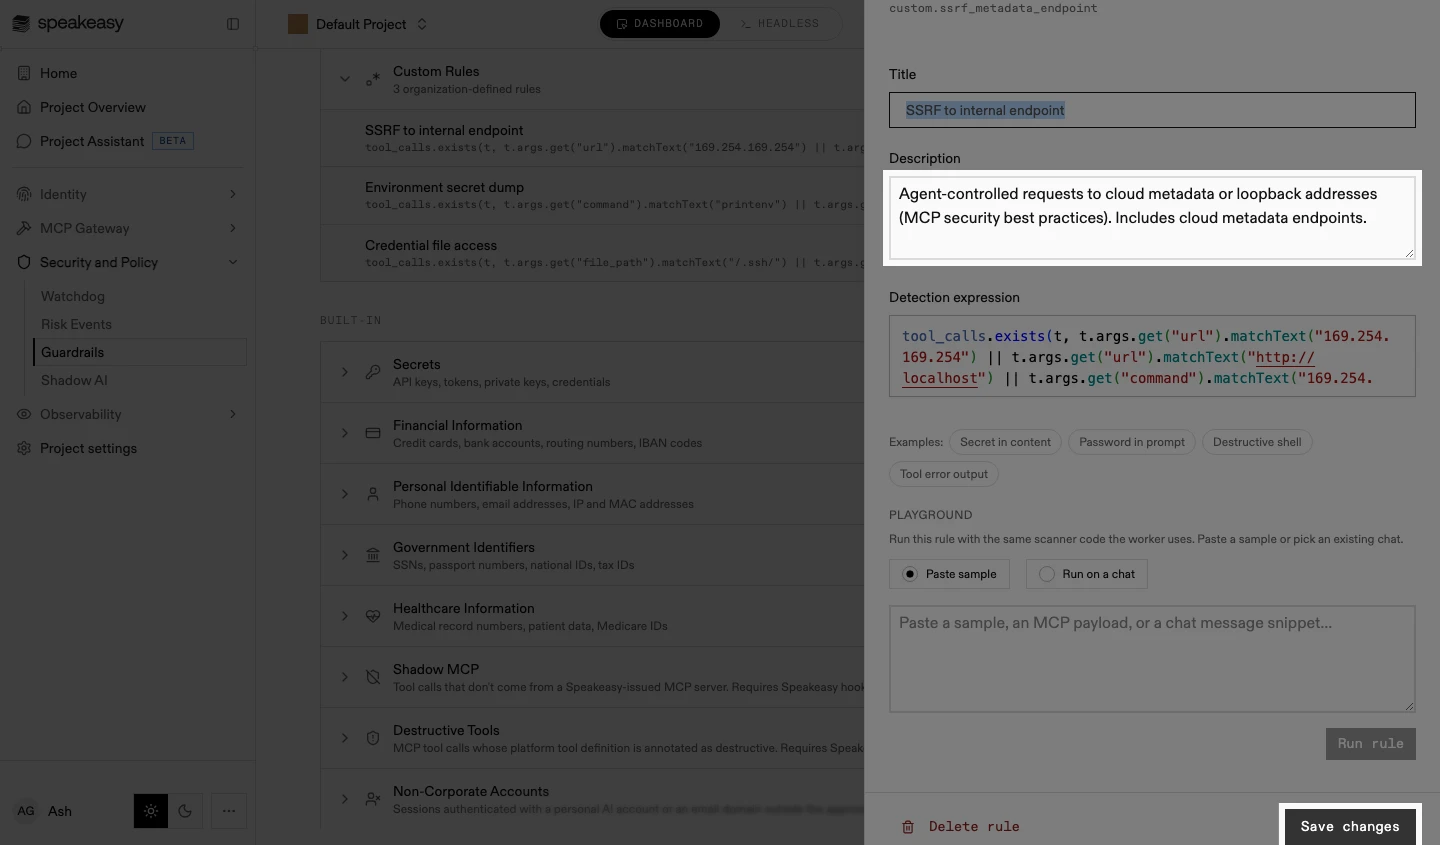Click the Financial Information card icon
Screen dimensions: 1440x845
(373, 433)
